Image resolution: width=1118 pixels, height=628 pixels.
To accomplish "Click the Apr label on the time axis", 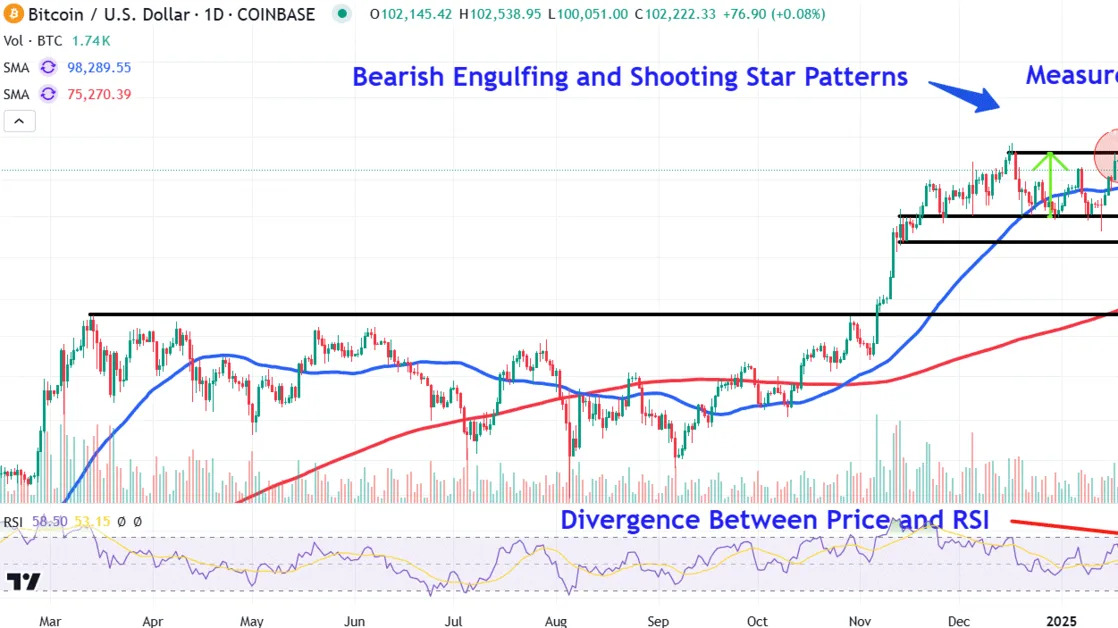I will [x=153, y=621].
